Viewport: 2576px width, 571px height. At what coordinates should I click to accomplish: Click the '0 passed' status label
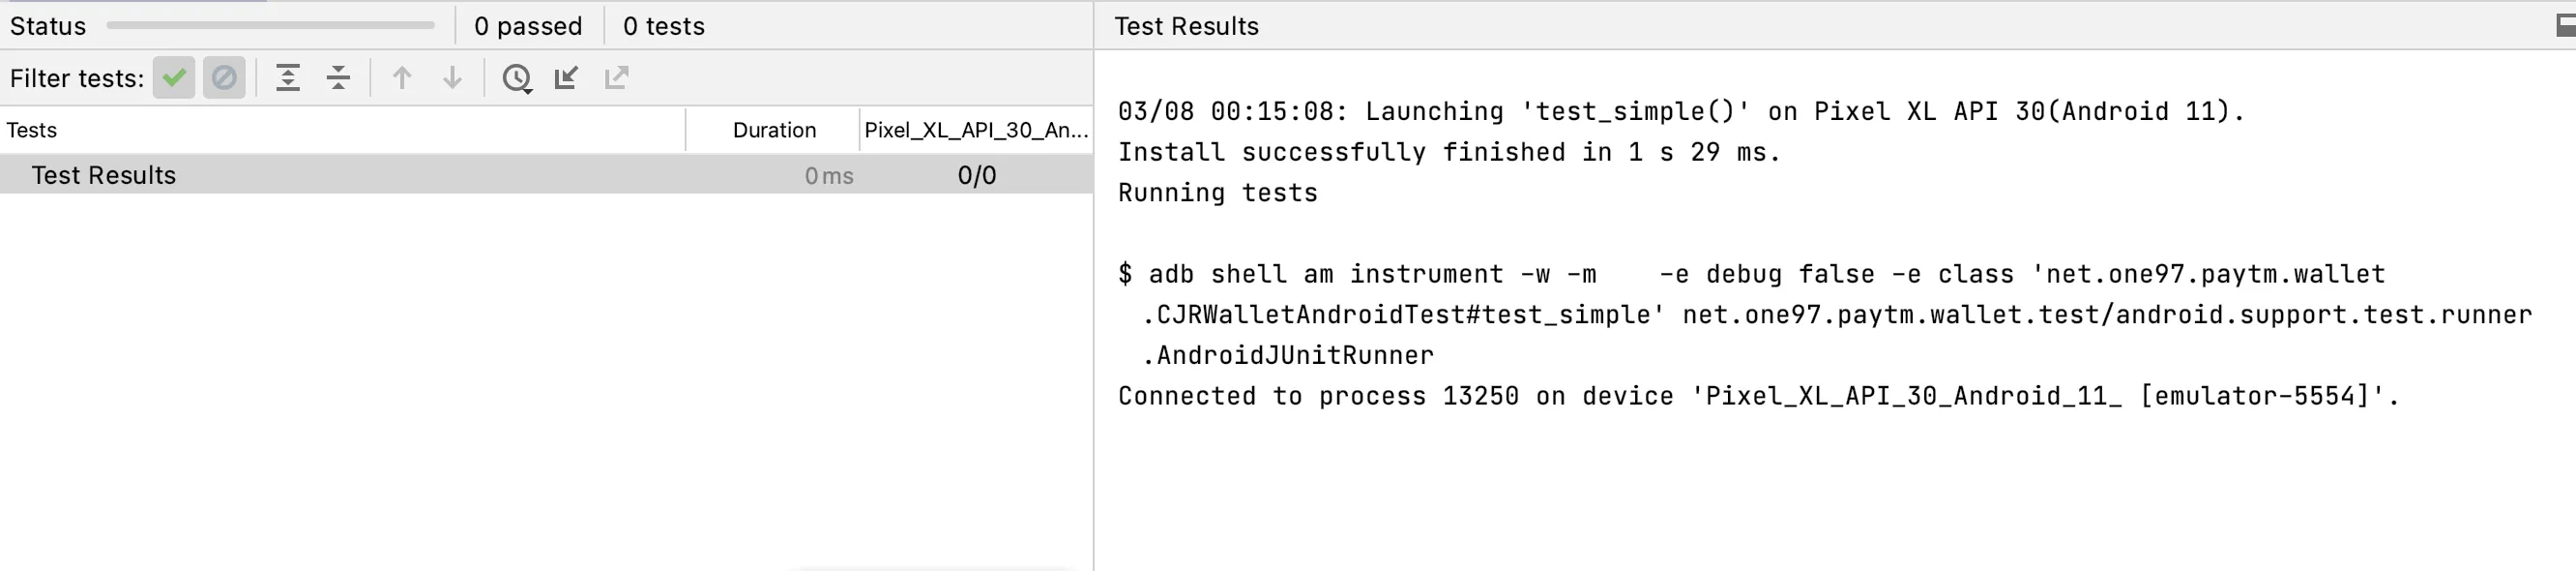pos(528,26)
